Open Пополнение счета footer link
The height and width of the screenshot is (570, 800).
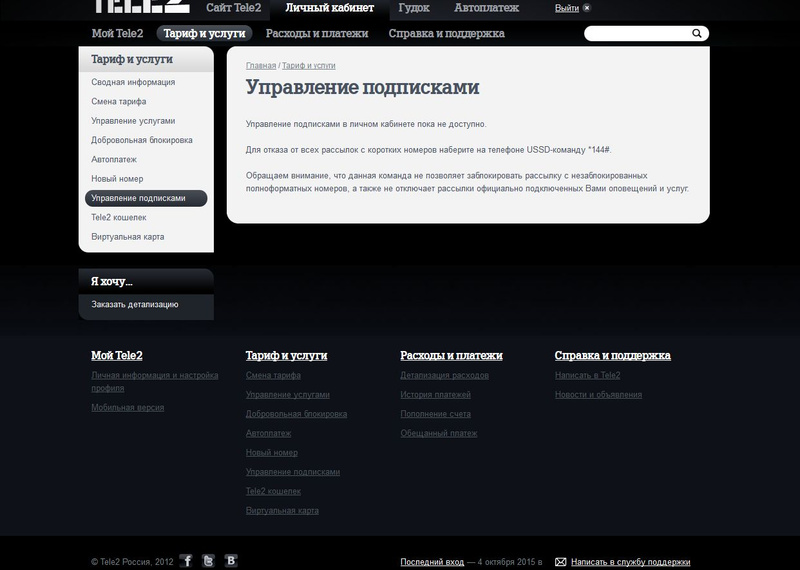435,414
